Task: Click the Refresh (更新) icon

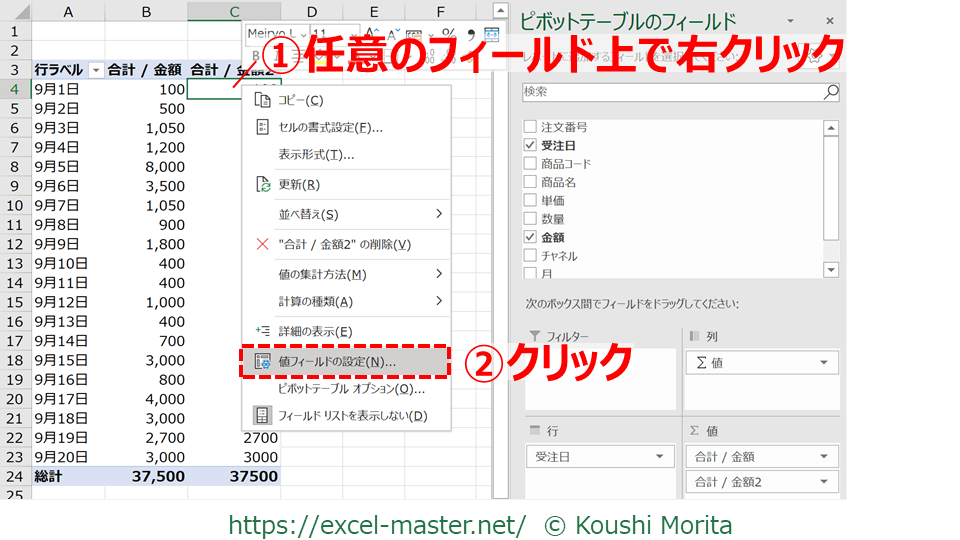Action: 263,185
